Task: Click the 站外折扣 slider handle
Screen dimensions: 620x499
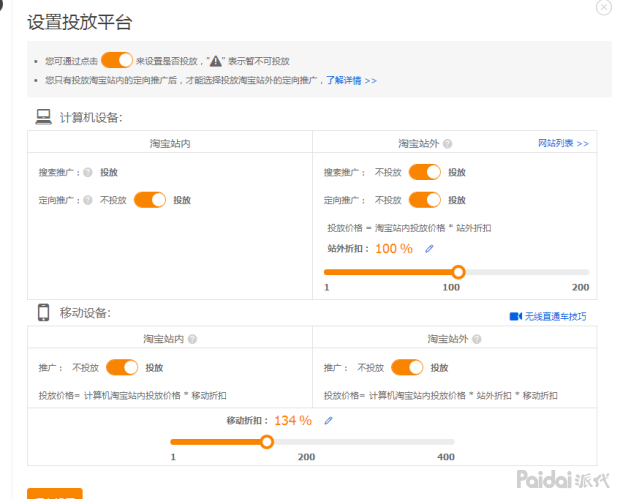Action: pos(458,272)
